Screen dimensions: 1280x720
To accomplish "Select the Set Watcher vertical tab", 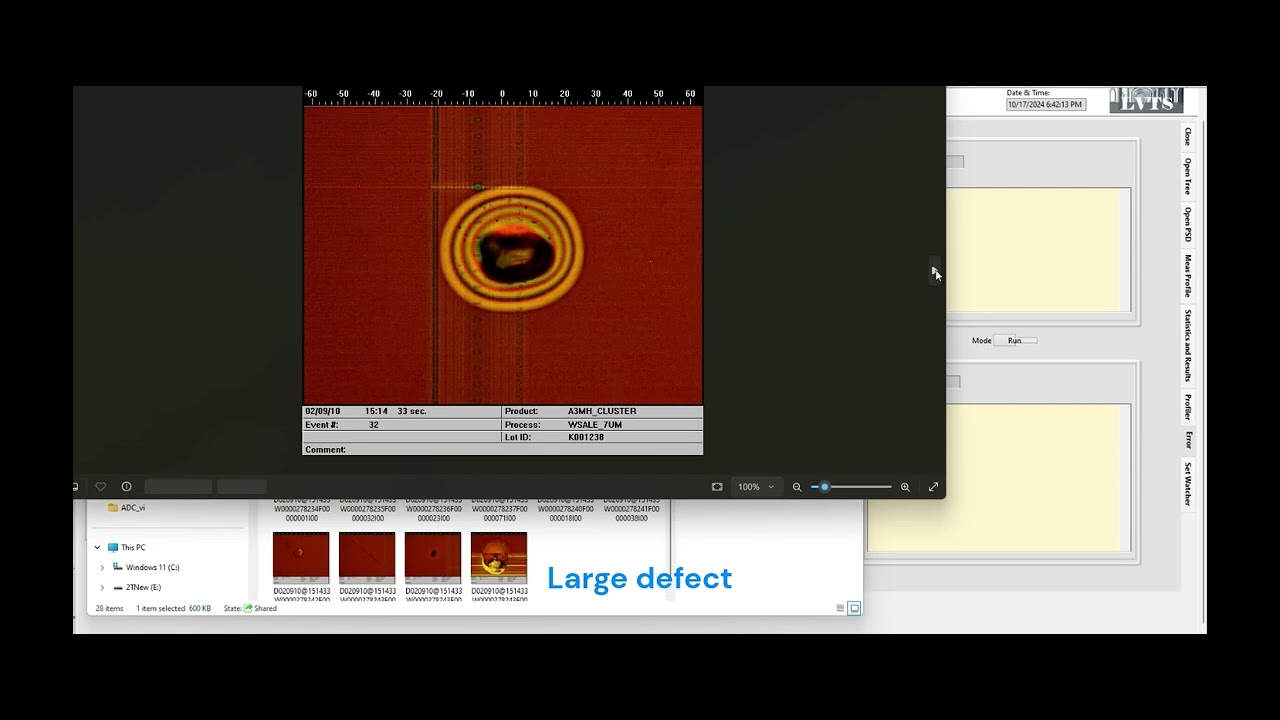I will click(x=1188, y=484).
